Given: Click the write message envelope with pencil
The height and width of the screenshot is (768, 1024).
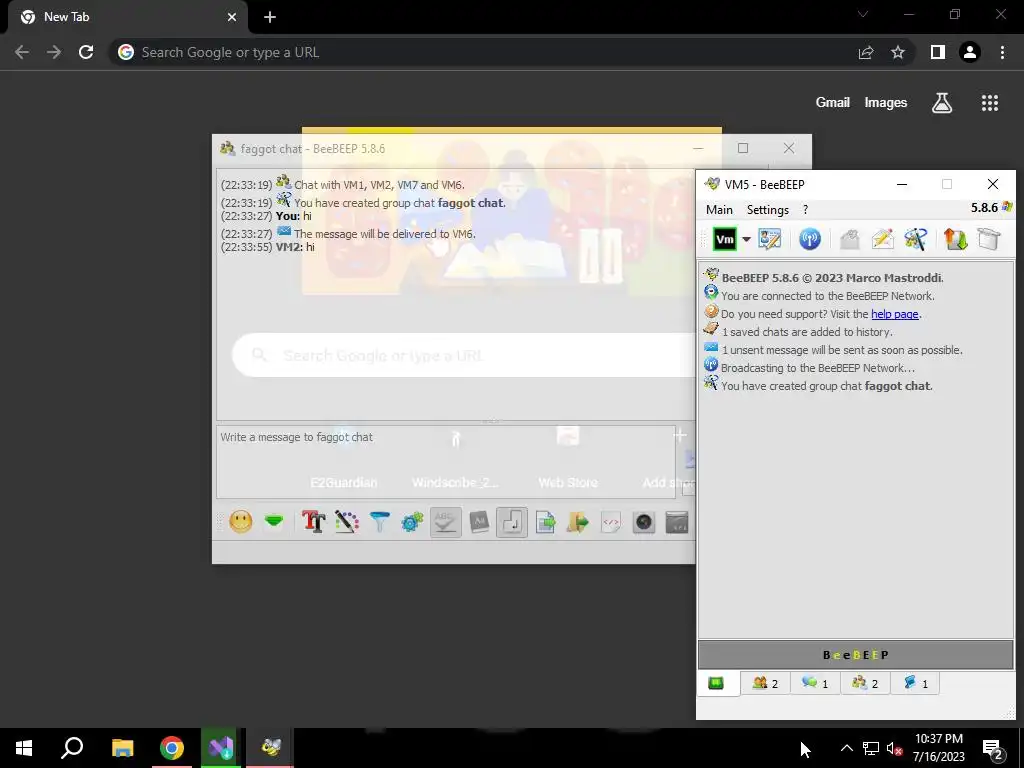Looking at the screenshot, I should 882,239.
